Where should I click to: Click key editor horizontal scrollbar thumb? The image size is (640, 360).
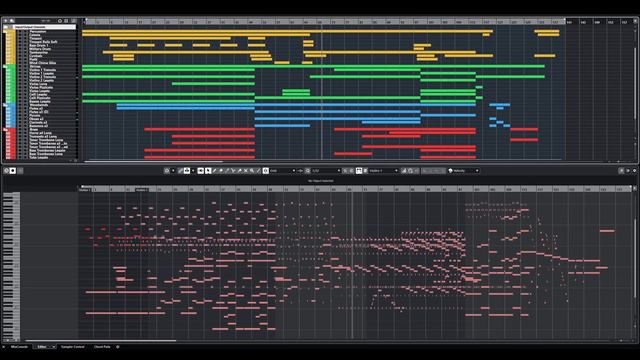coord(101,340)
